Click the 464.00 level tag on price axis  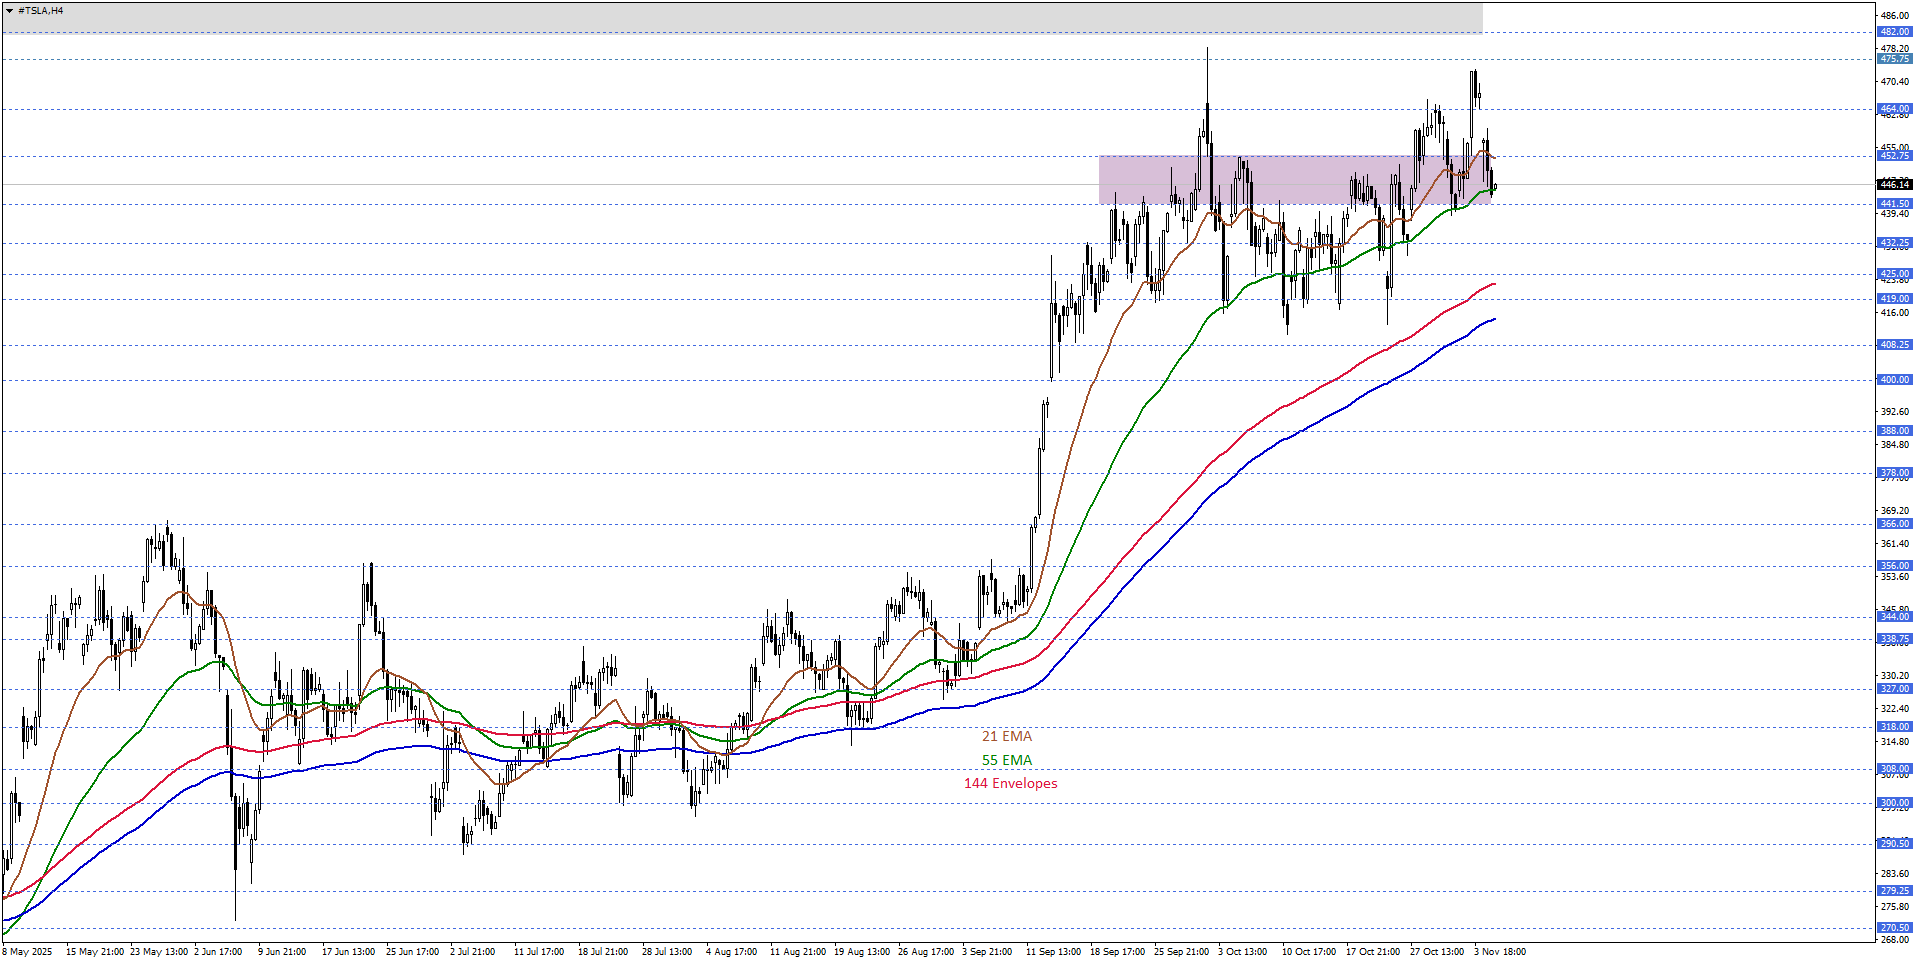[1894, 109]
